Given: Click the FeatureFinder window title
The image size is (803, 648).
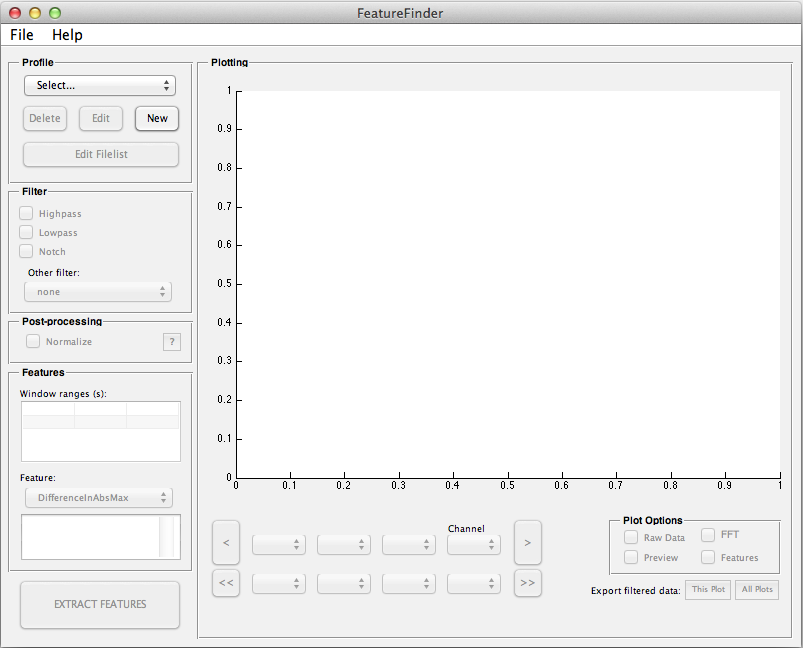Looking at the screenshot, I should 400,13.
